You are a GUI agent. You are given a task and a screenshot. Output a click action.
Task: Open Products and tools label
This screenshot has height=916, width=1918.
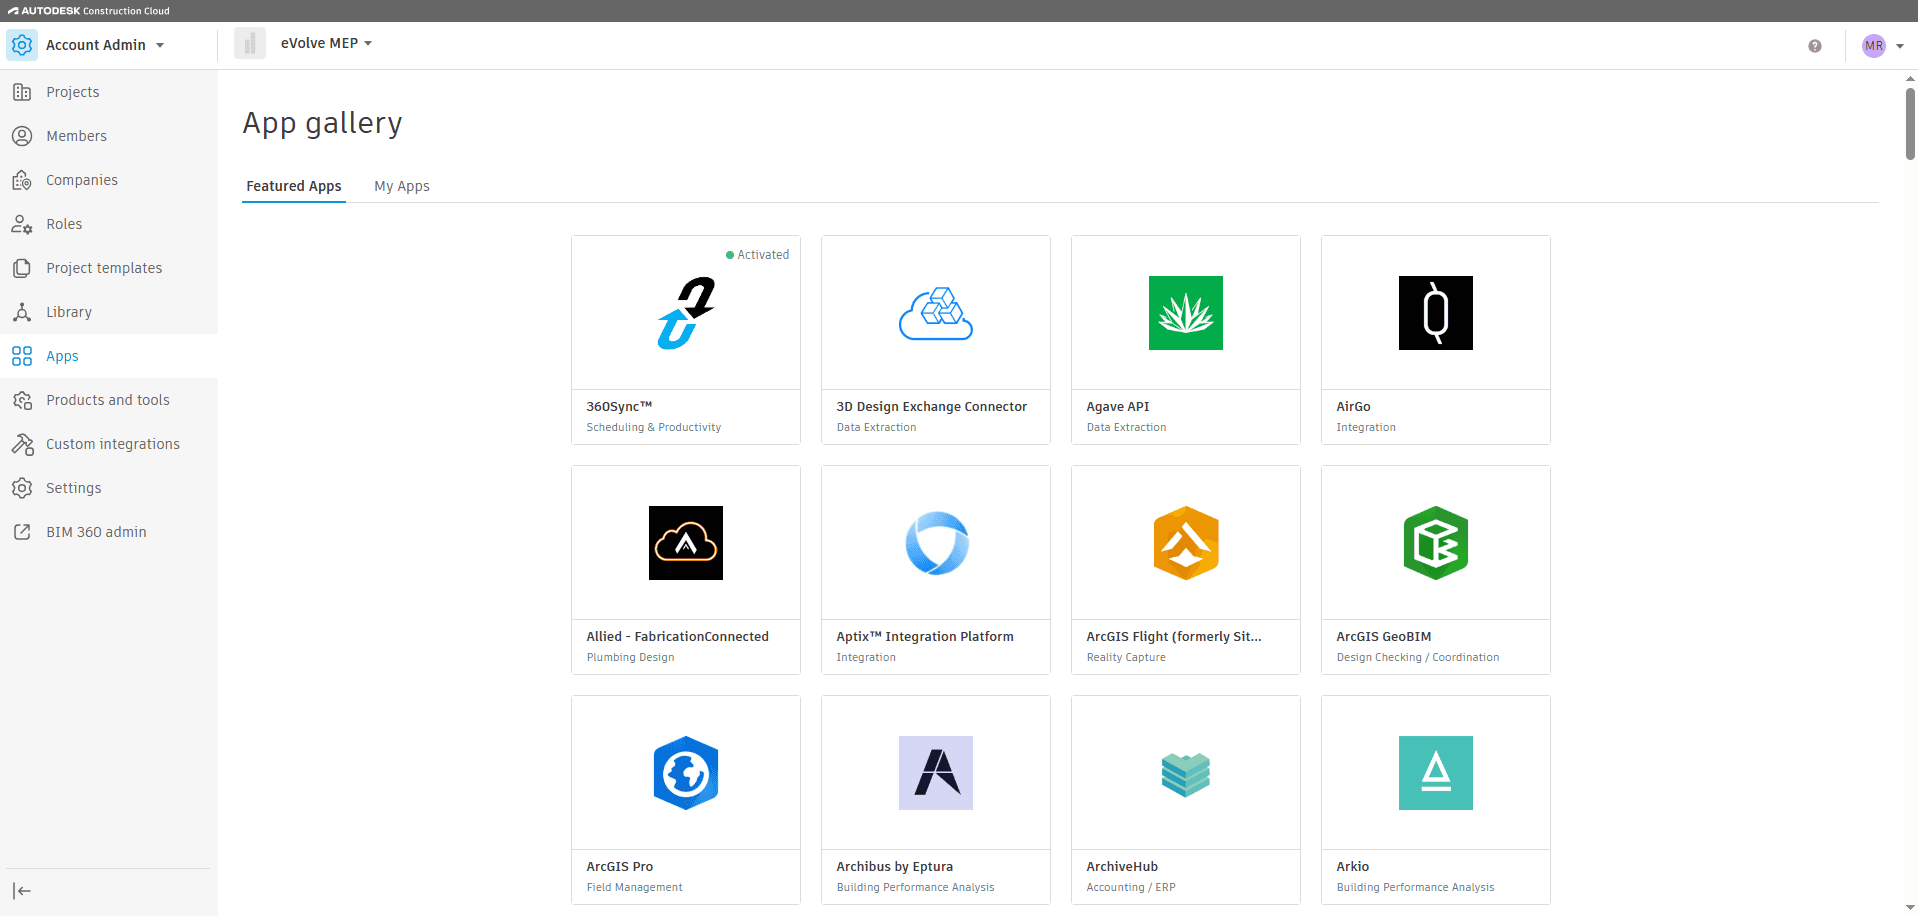click(108, 400)
